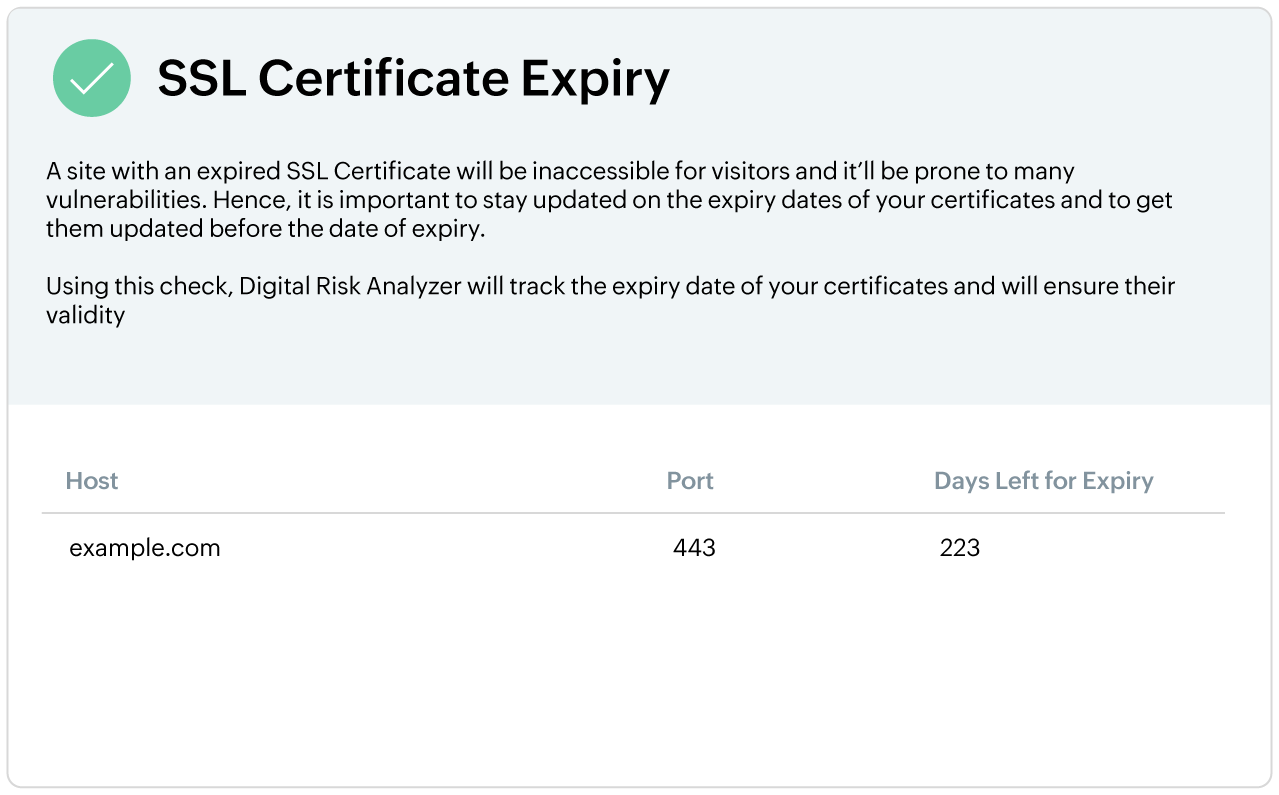
Task: Click the paragraph beginning "Using this check"
Action: pyautogui.click(x=610, y=287)
